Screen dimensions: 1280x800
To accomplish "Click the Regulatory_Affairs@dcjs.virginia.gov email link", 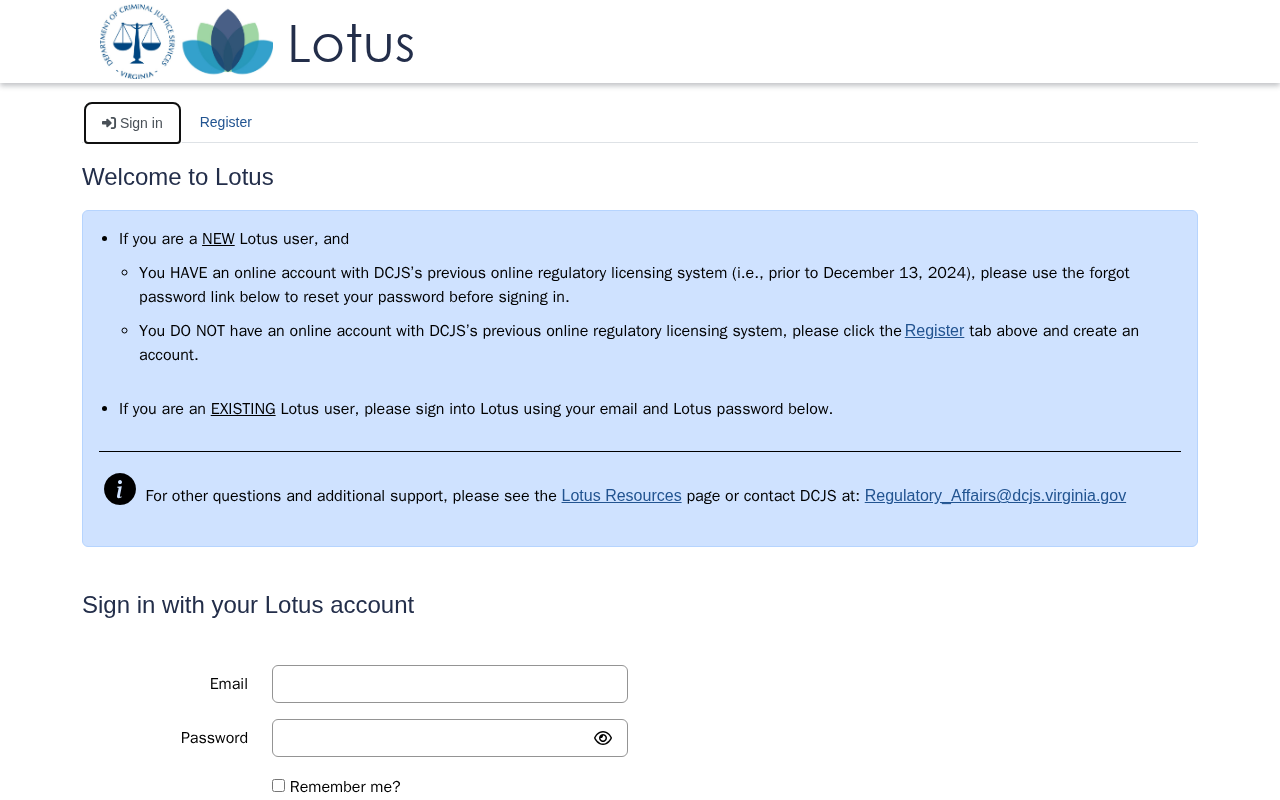I will (x=995, y=496).
